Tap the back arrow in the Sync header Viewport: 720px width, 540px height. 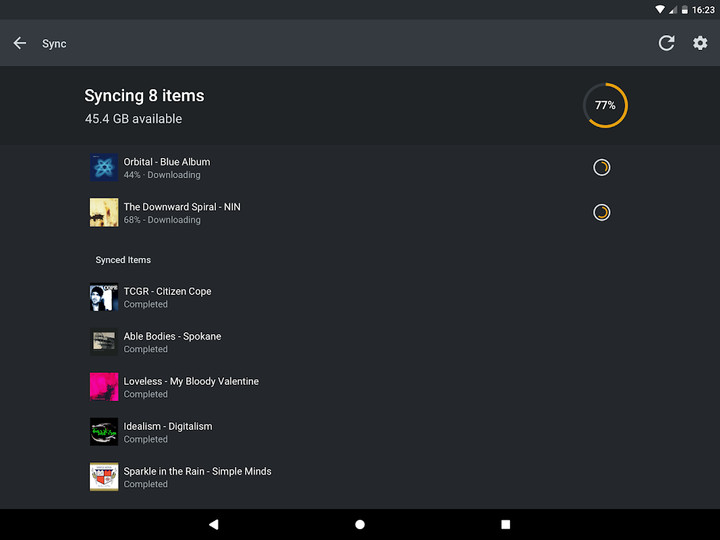pyautogui.click(x=20, y=43)
